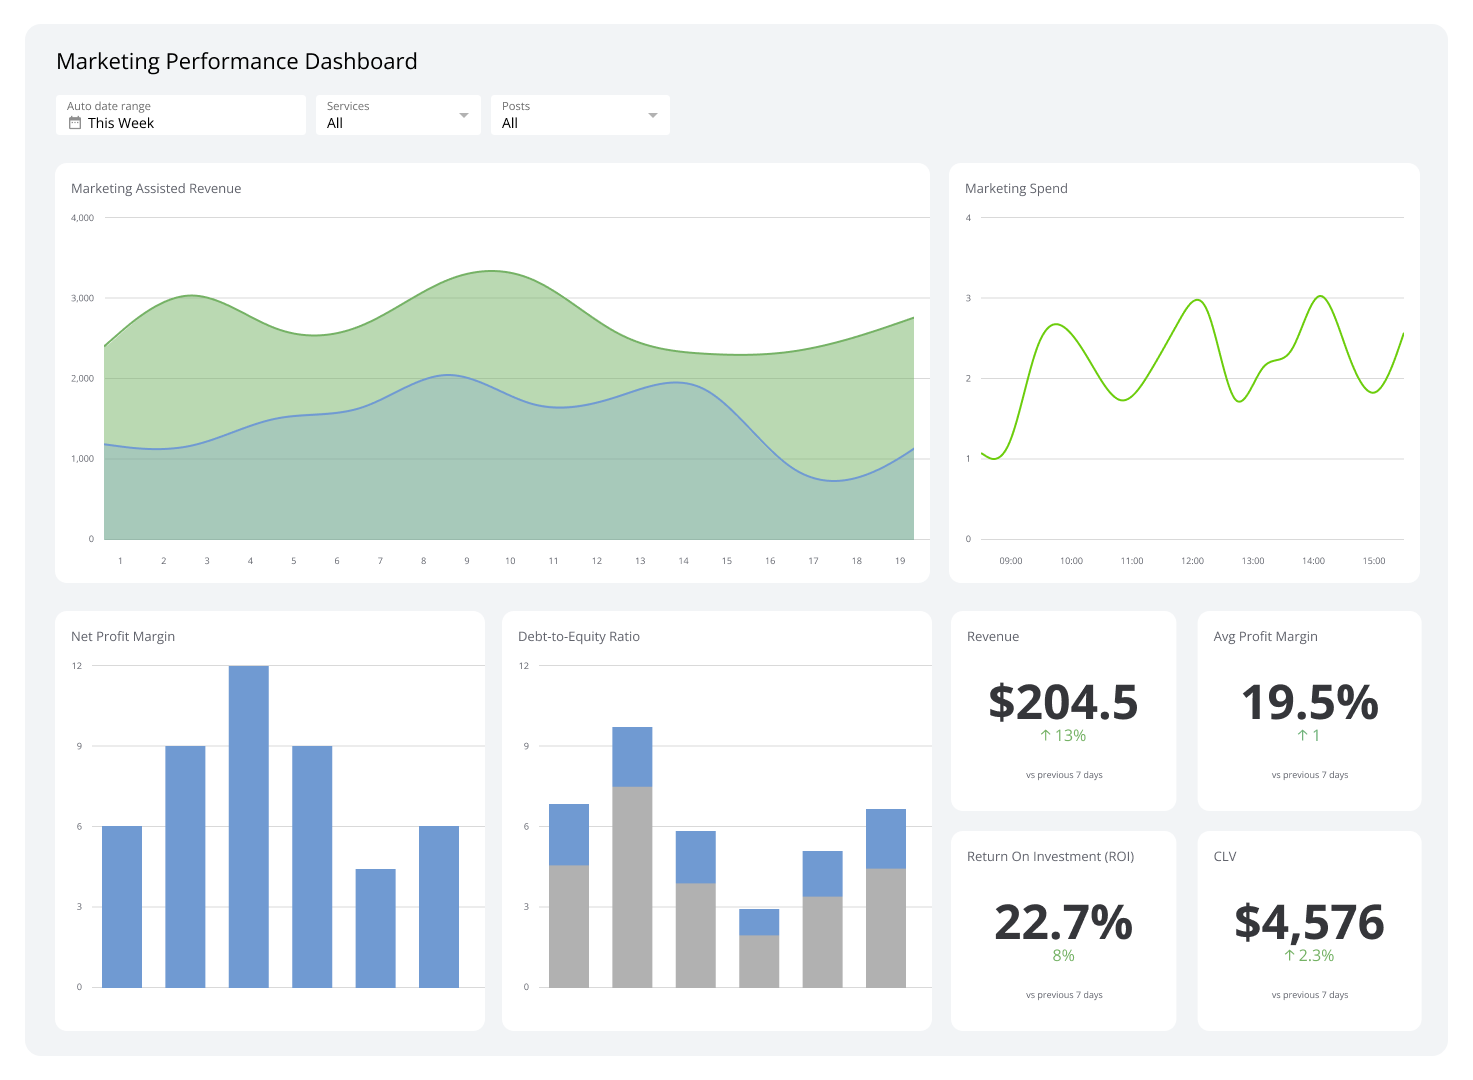Open the Posts dropdown chevron

(x=653, y=114)
